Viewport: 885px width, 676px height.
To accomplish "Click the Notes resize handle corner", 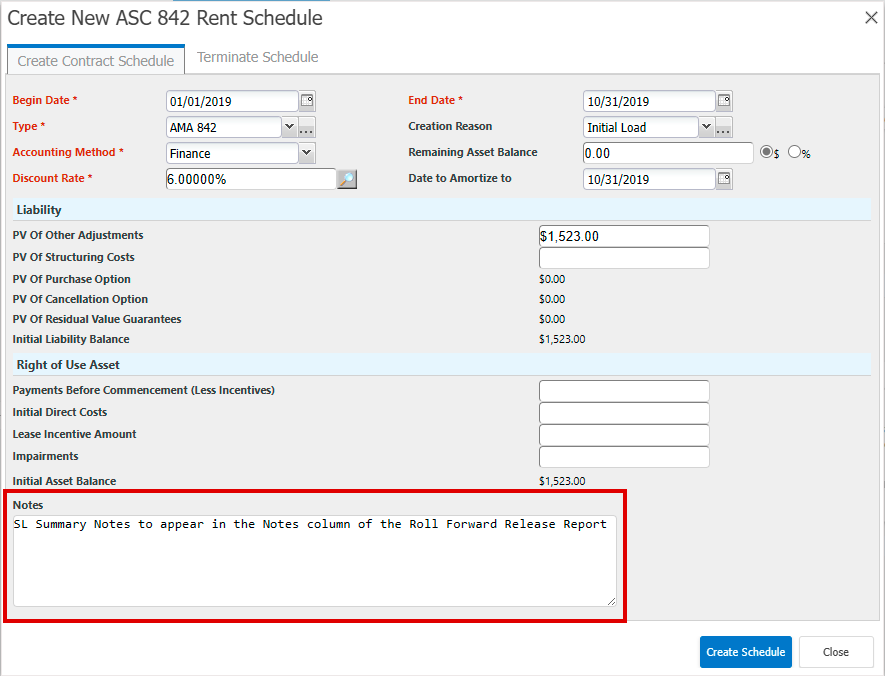I will coord(611,602).
